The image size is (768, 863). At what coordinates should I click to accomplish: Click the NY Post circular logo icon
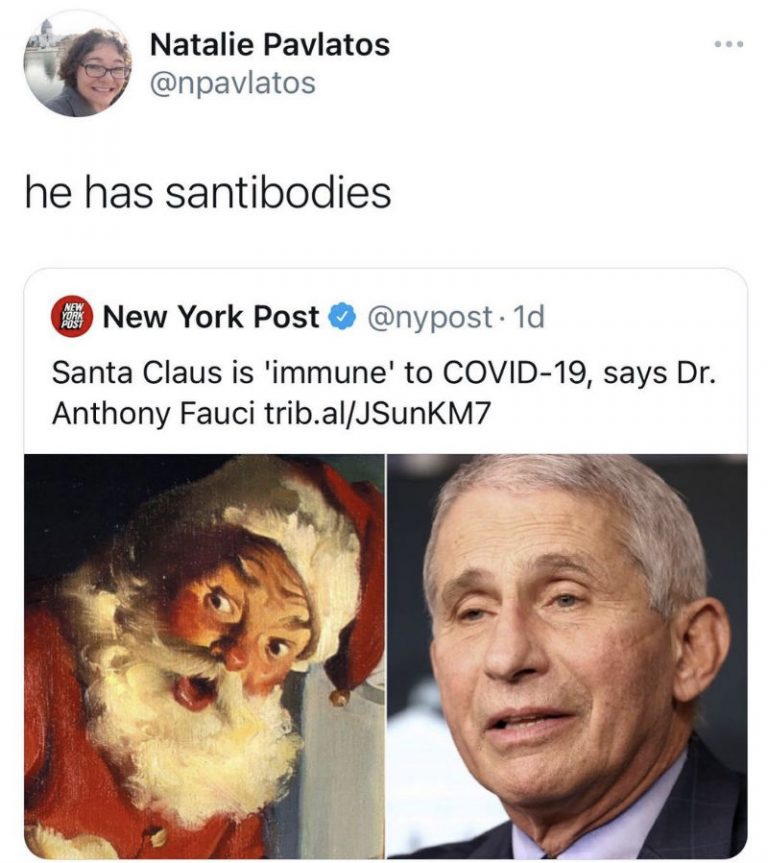[x=68, y=315]
